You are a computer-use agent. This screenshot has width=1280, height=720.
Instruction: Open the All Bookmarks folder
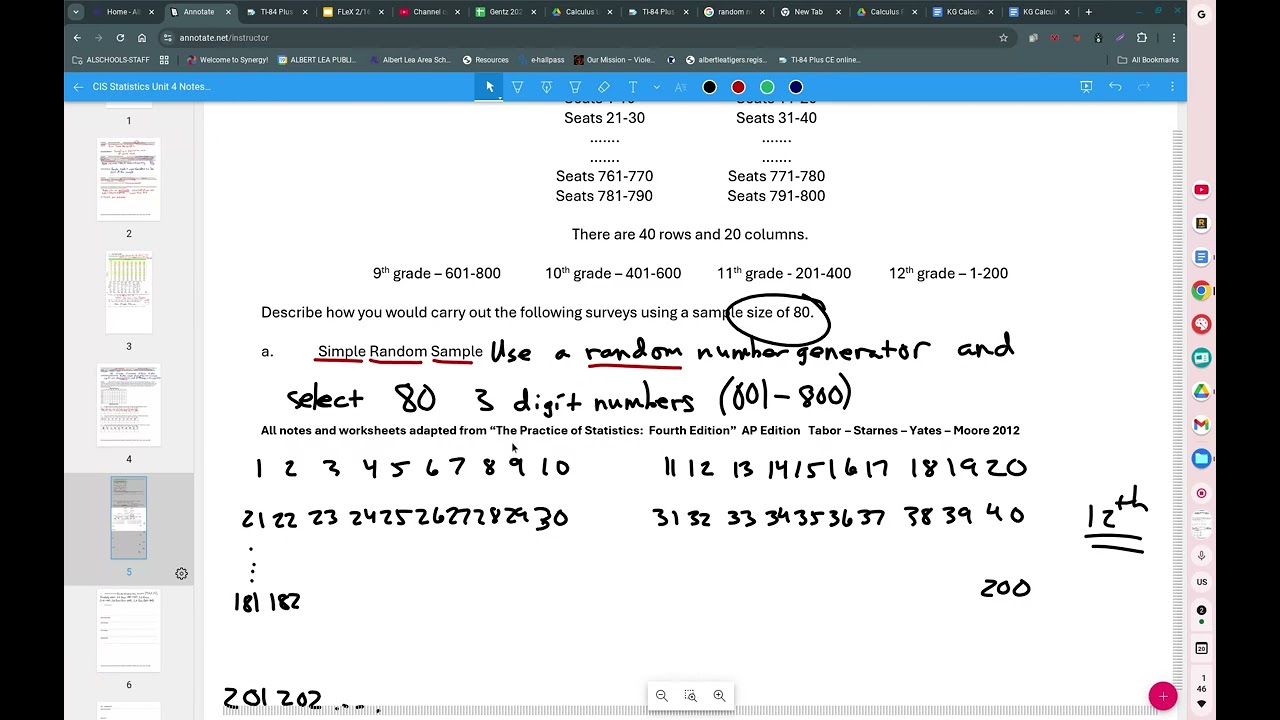click(1148, 60)
